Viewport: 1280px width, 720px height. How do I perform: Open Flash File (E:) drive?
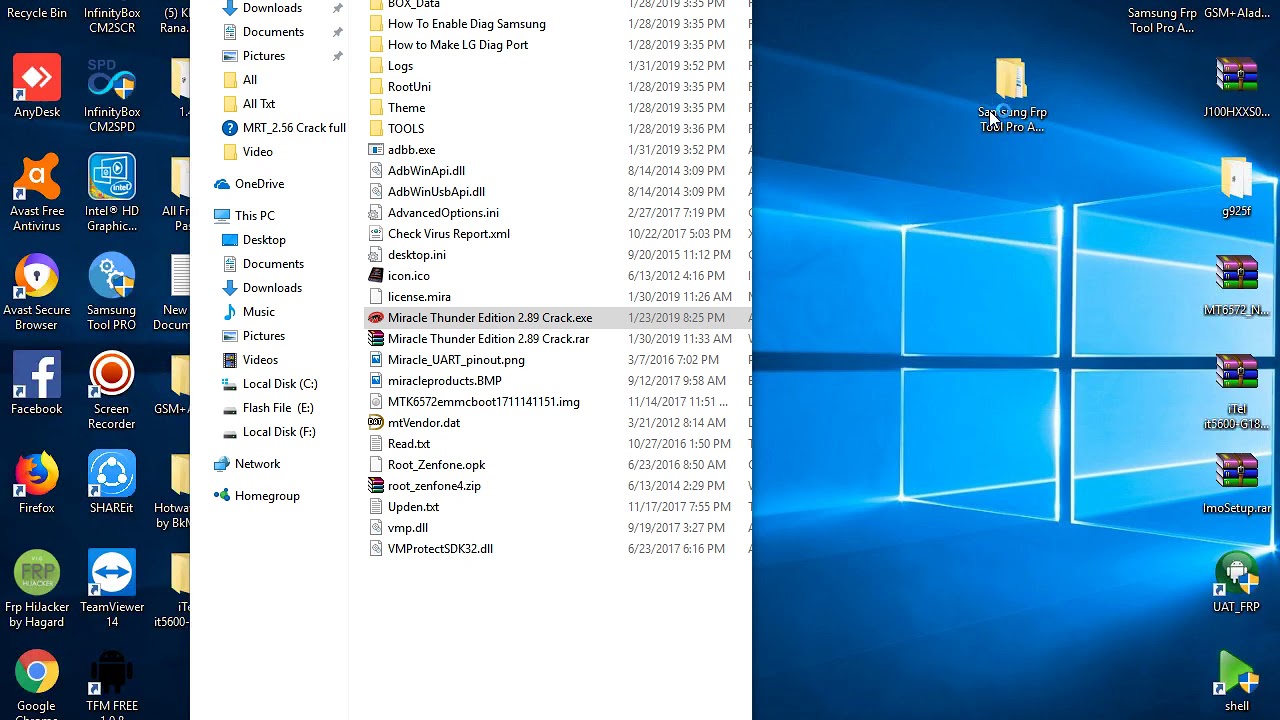tap(278, 408)
